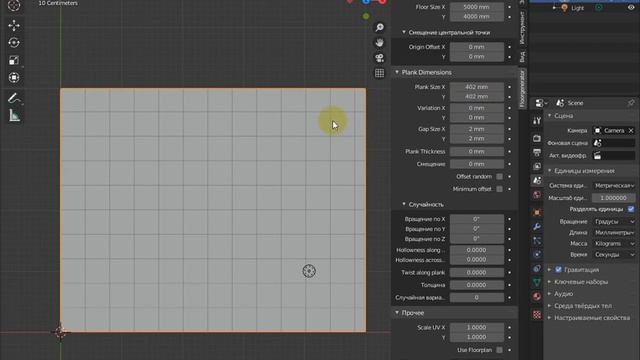This screenshot has height=360, width=640.
Task: Open the Modifiers wrench tab icon
Action: 537,227
